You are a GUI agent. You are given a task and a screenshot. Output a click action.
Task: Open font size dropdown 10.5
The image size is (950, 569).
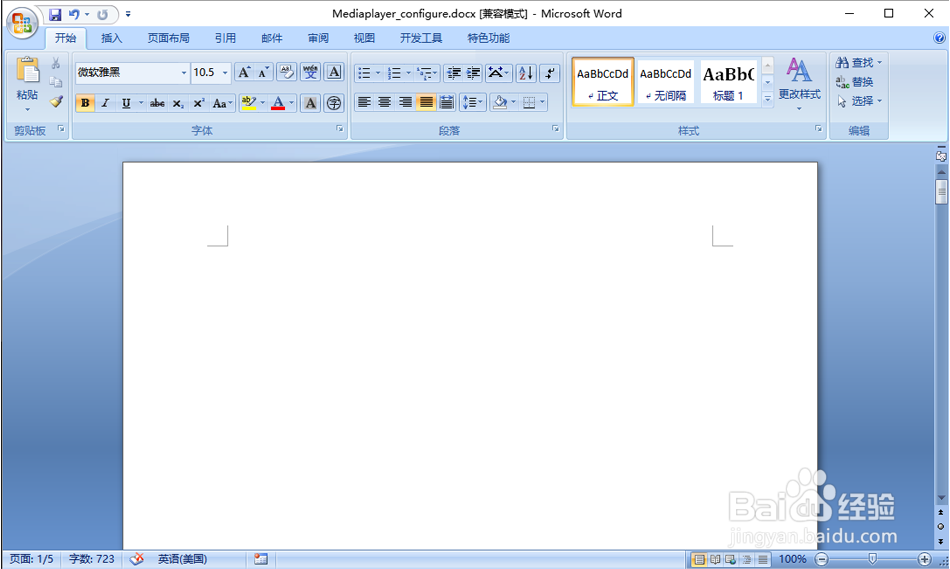click(x=225, y=73)
